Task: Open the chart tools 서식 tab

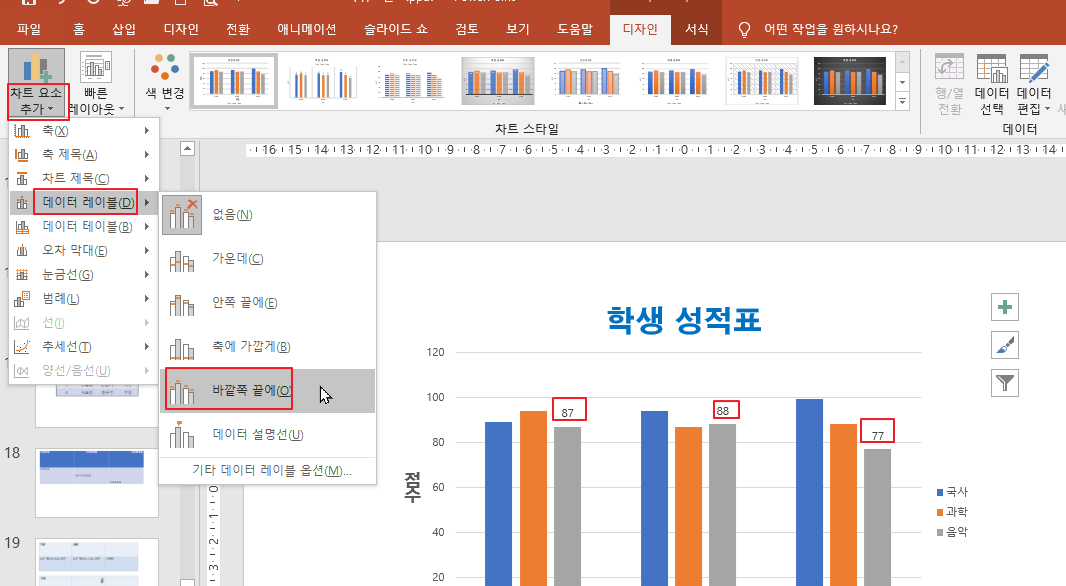Action: (696, 29)
